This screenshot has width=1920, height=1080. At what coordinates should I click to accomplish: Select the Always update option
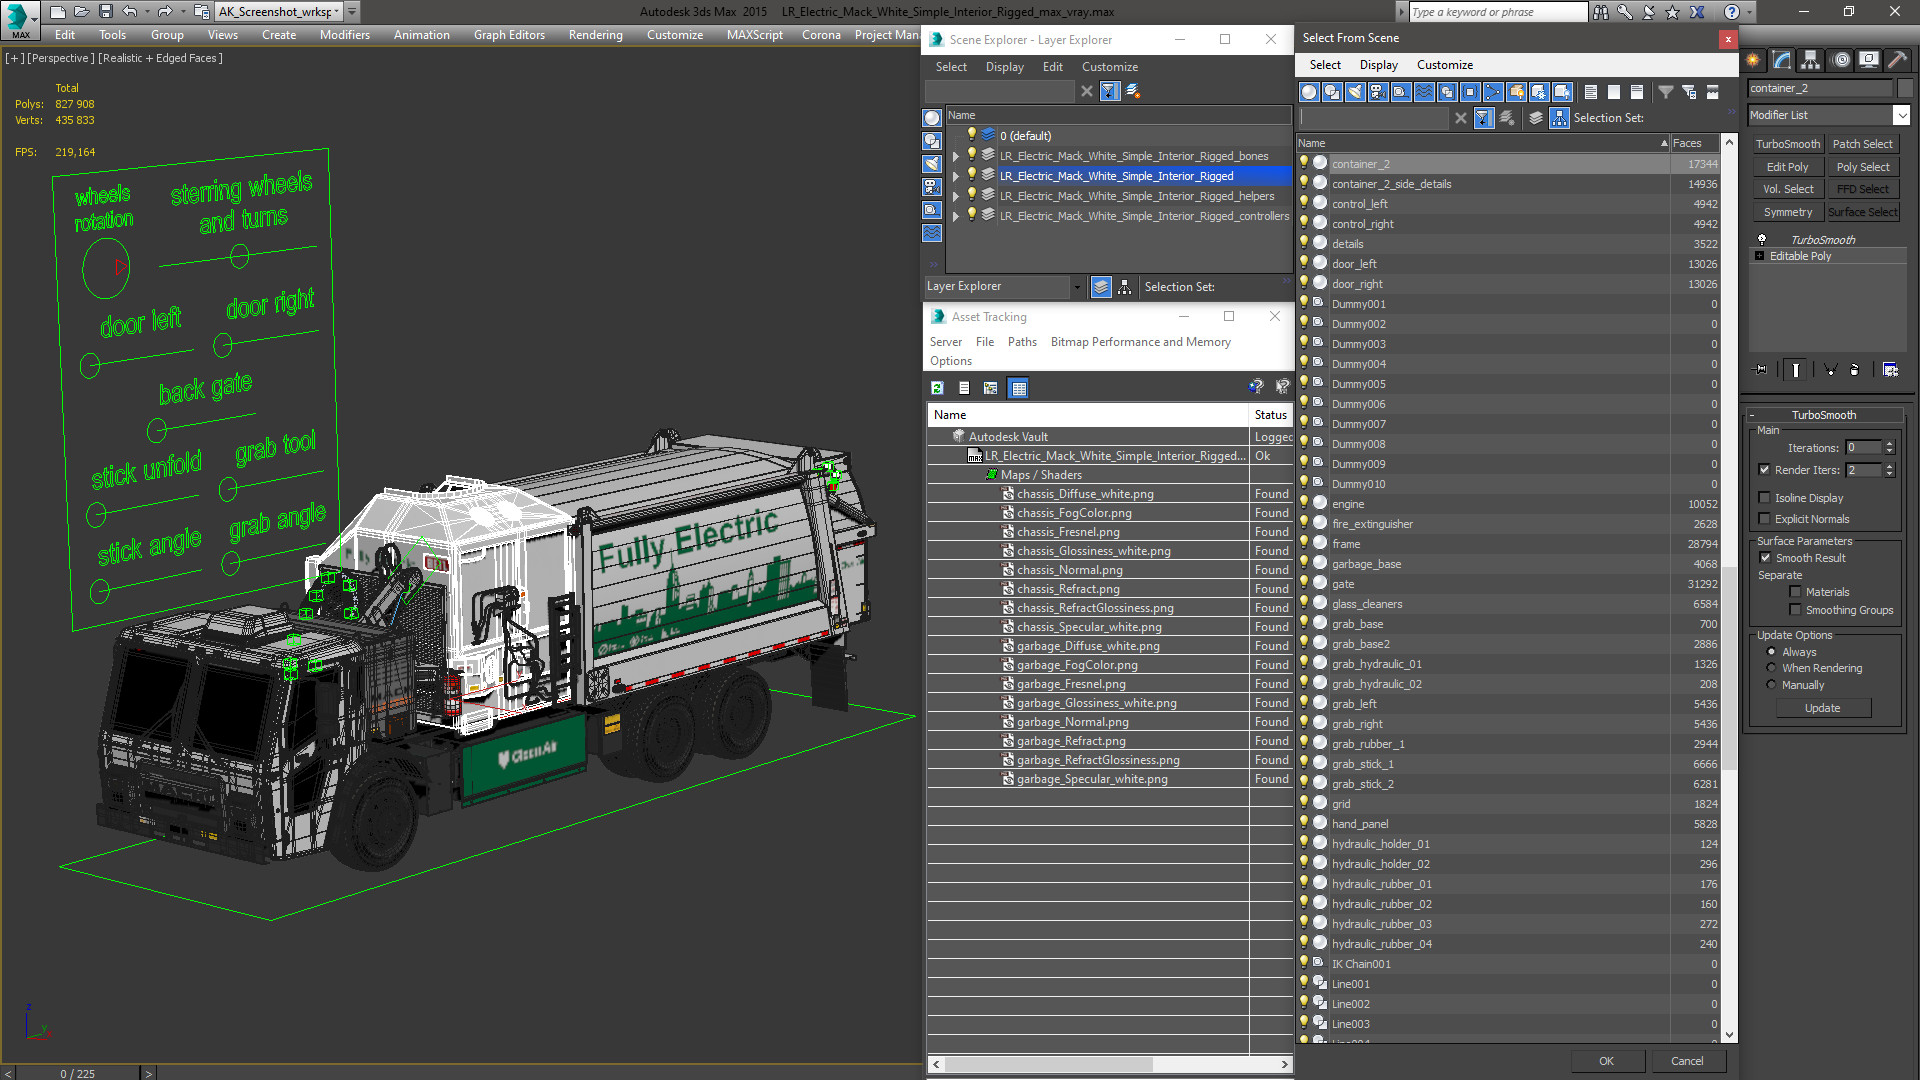pyautogui.click(x=1771, y=652)
